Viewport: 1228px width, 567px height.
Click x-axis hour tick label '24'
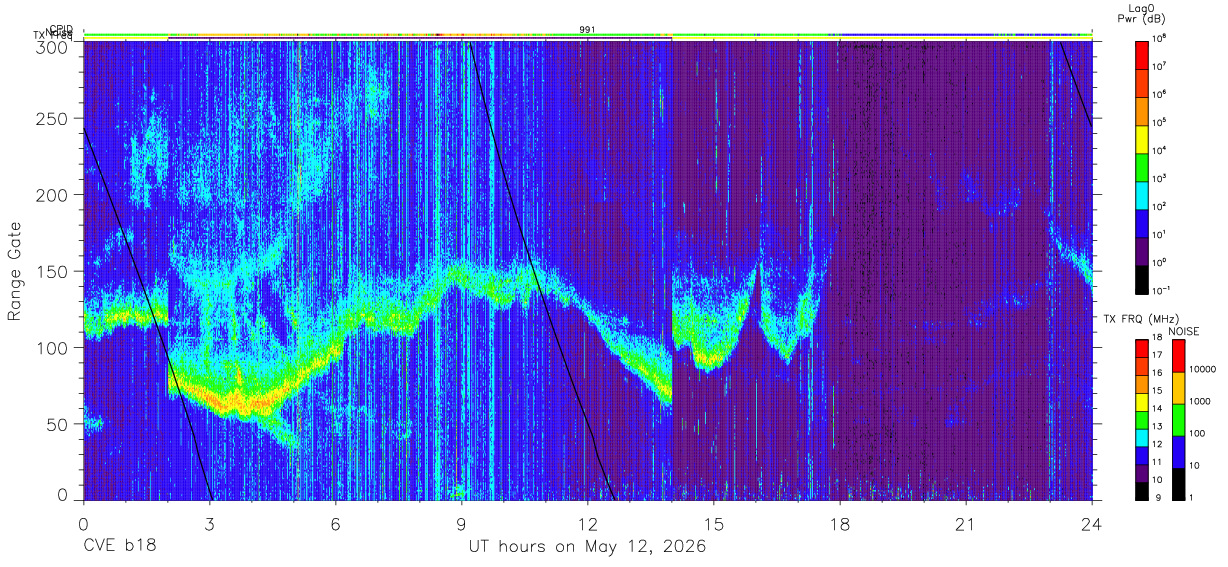coord(1091,525)
